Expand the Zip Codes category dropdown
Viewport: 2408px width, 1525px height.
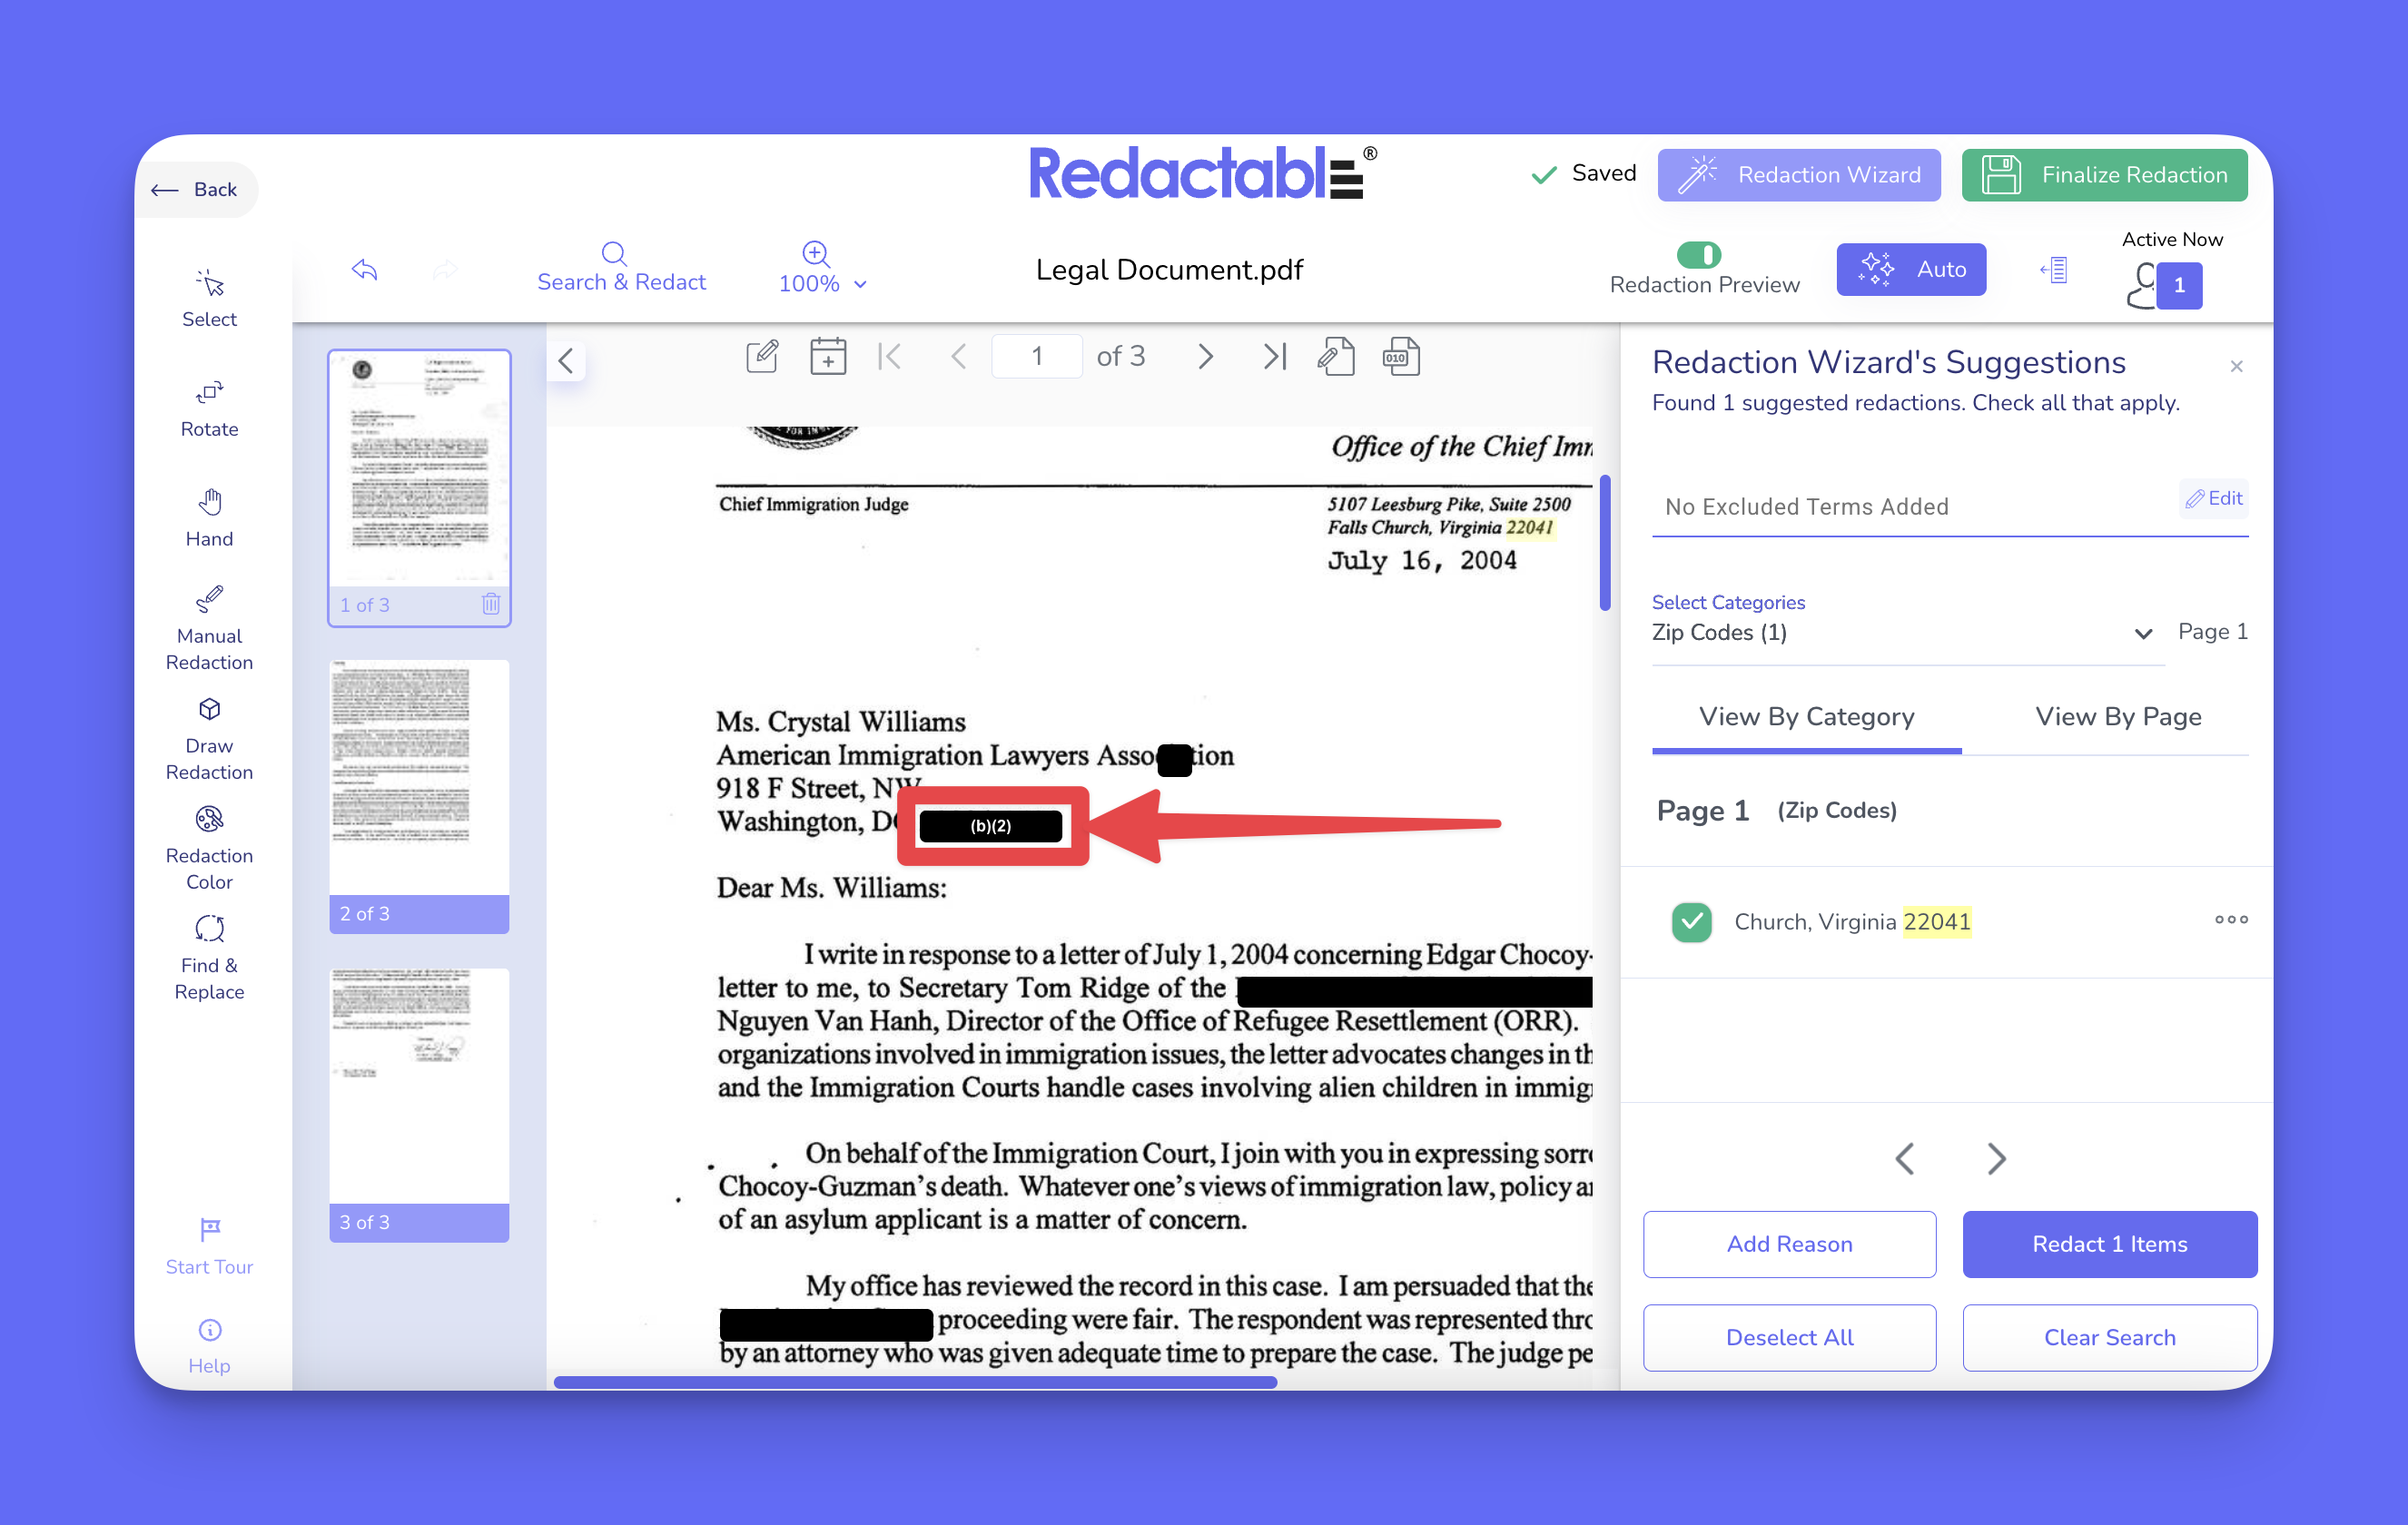(x=2143, y=633)
